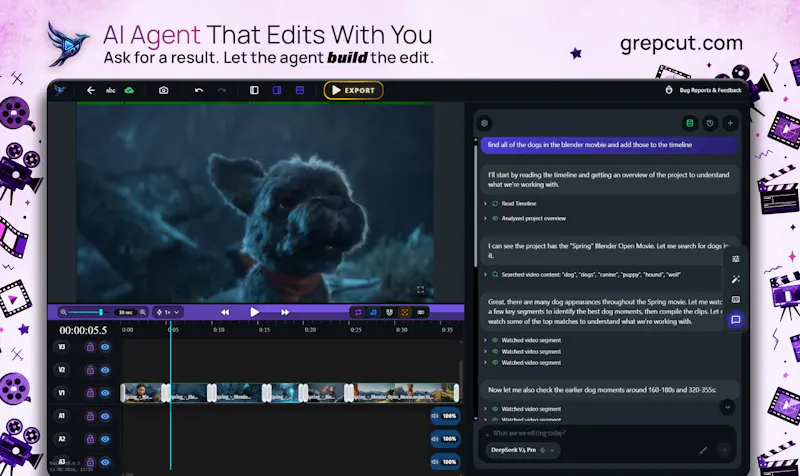Start a new chat with plus icon
This screenshot has width=800, height=476.
coord(730,123)
